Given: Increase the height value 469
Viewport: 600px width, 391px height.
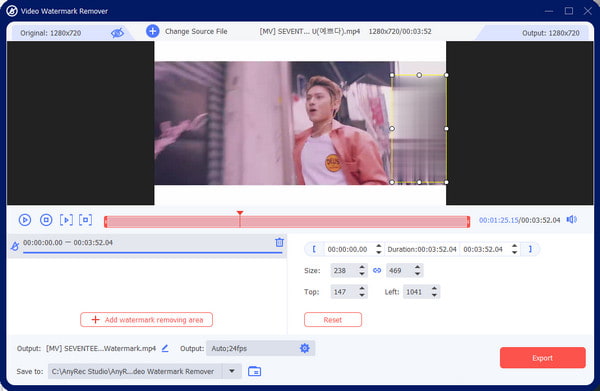Looking at the screenshot, I should point(417,267).
